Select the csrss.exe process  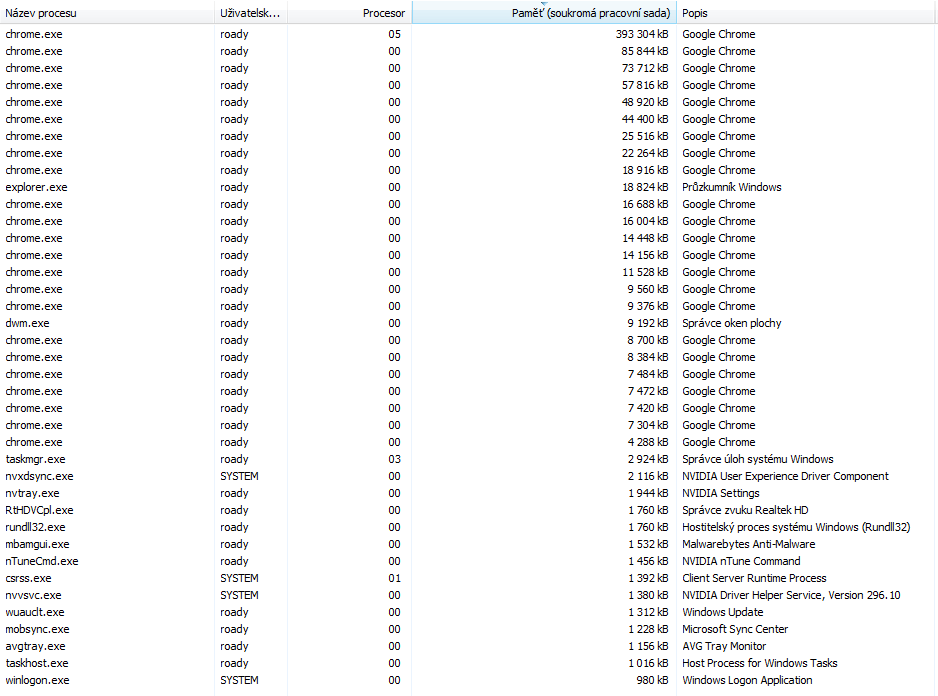tap(28, 578)
